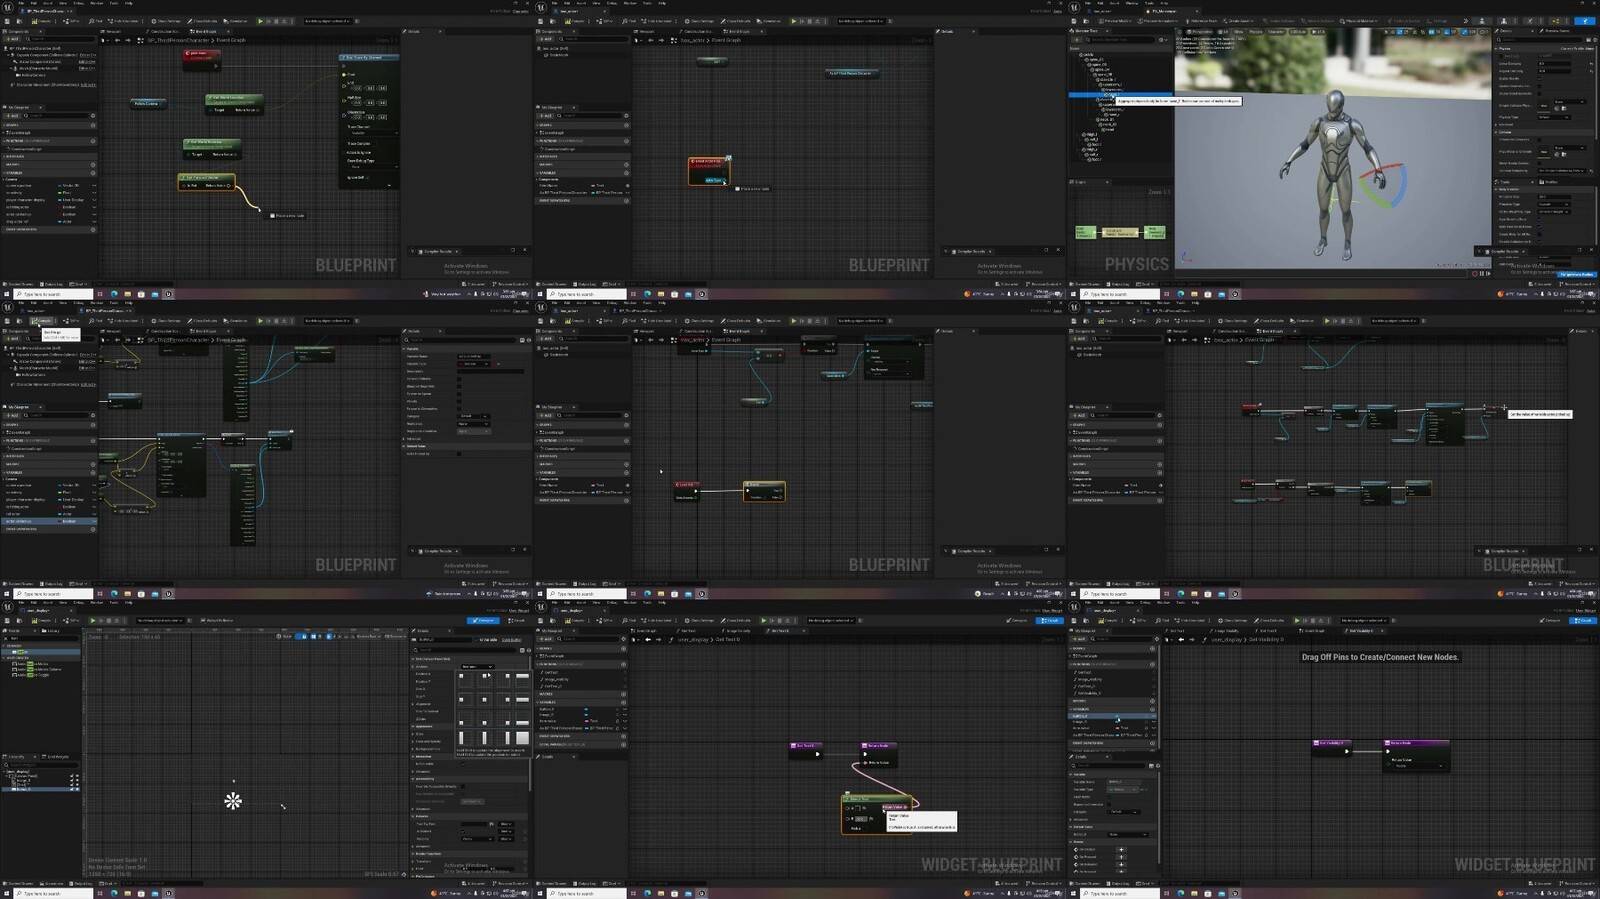The image size is (1600, 899).
Task: Click Add button in top-left Components panel
Action: click(x=13, y=39)
